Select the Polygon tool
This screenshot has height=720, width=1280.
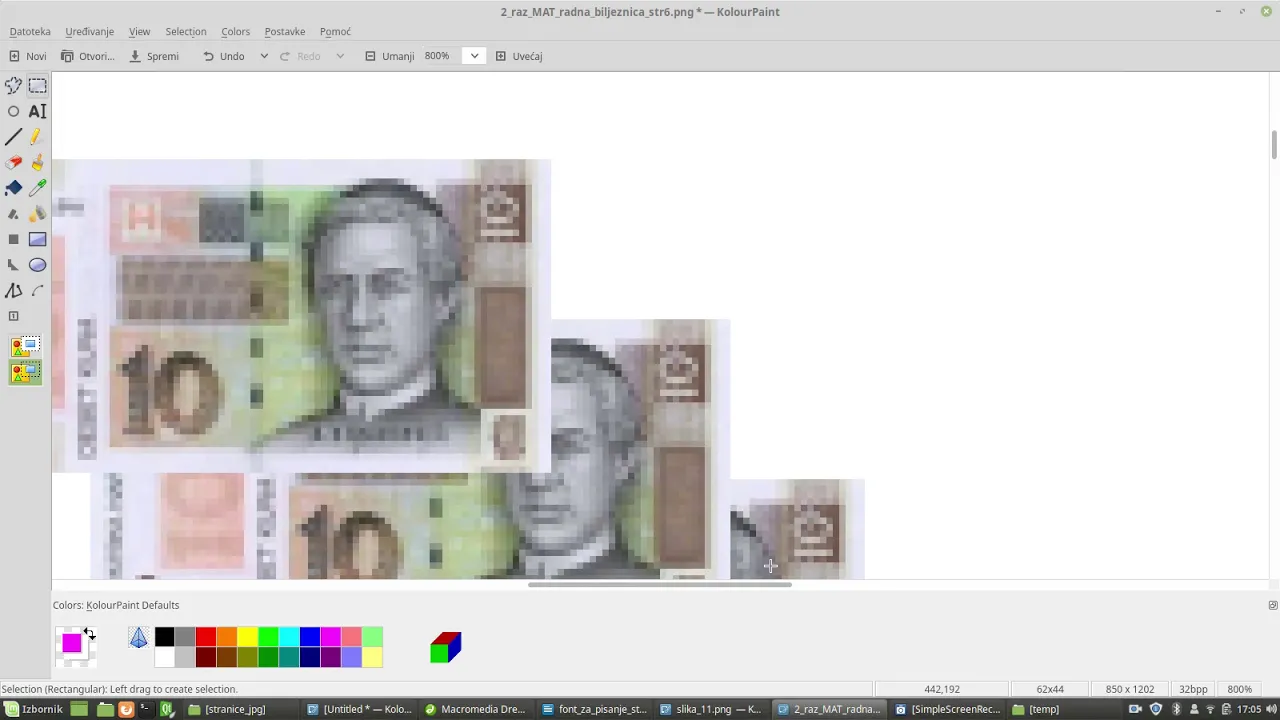click(x=13, y=265)
